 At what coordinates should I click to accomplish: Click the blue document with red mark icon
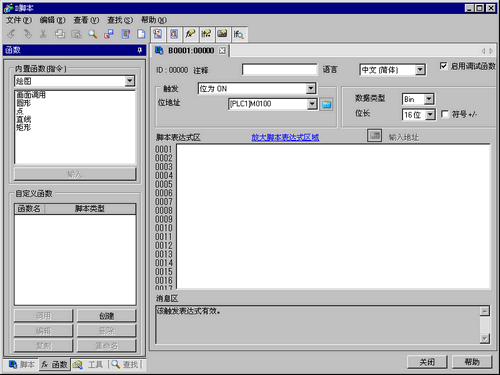(x=126, y=34)
